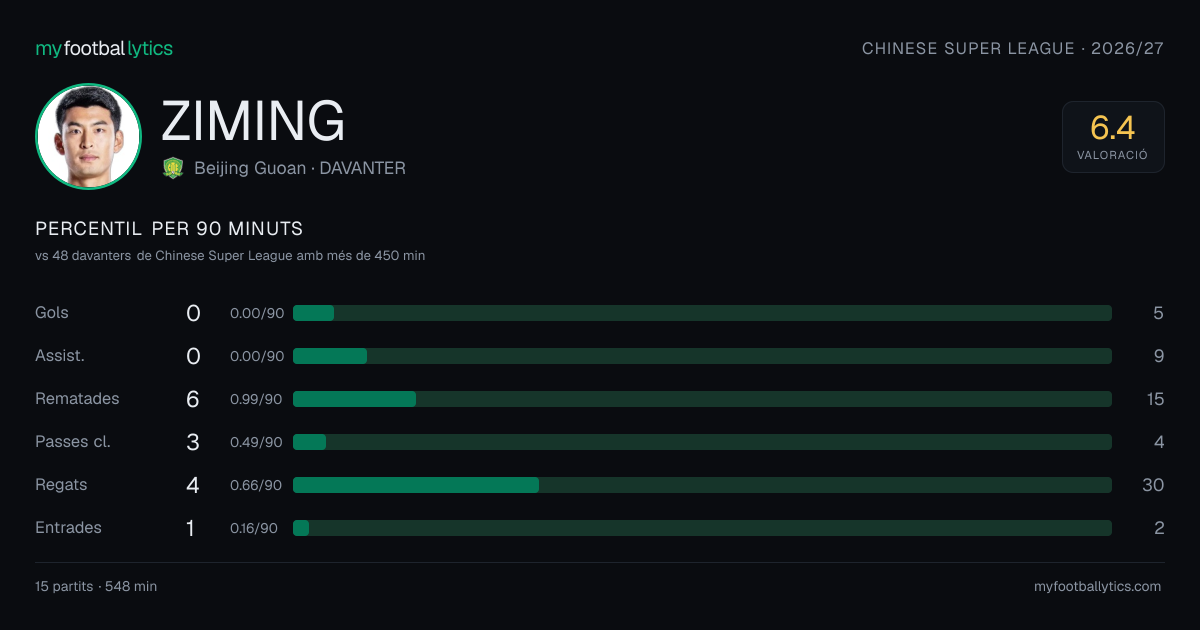Click the Regats percentile bar
Image resolution: width=1200 pixels, height=630 pixels.
tap(702, 485)
